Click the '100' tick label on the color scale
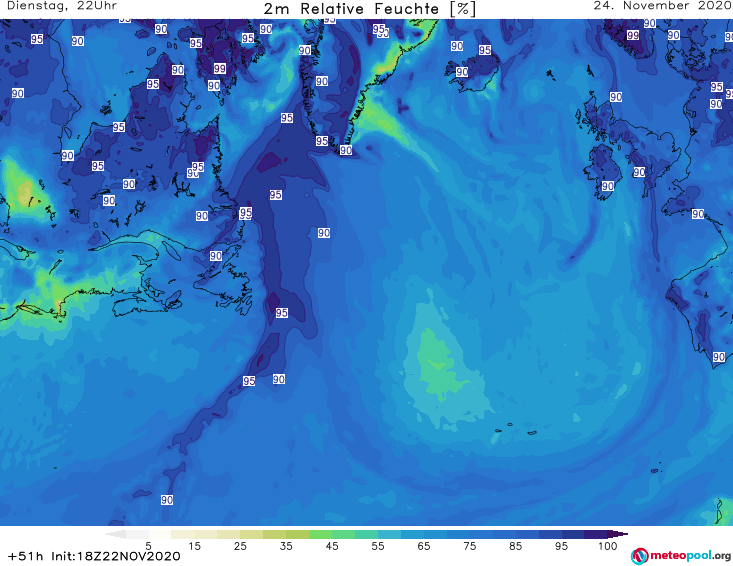The width and height of the screenshot is (733, 566). point(608,546)
